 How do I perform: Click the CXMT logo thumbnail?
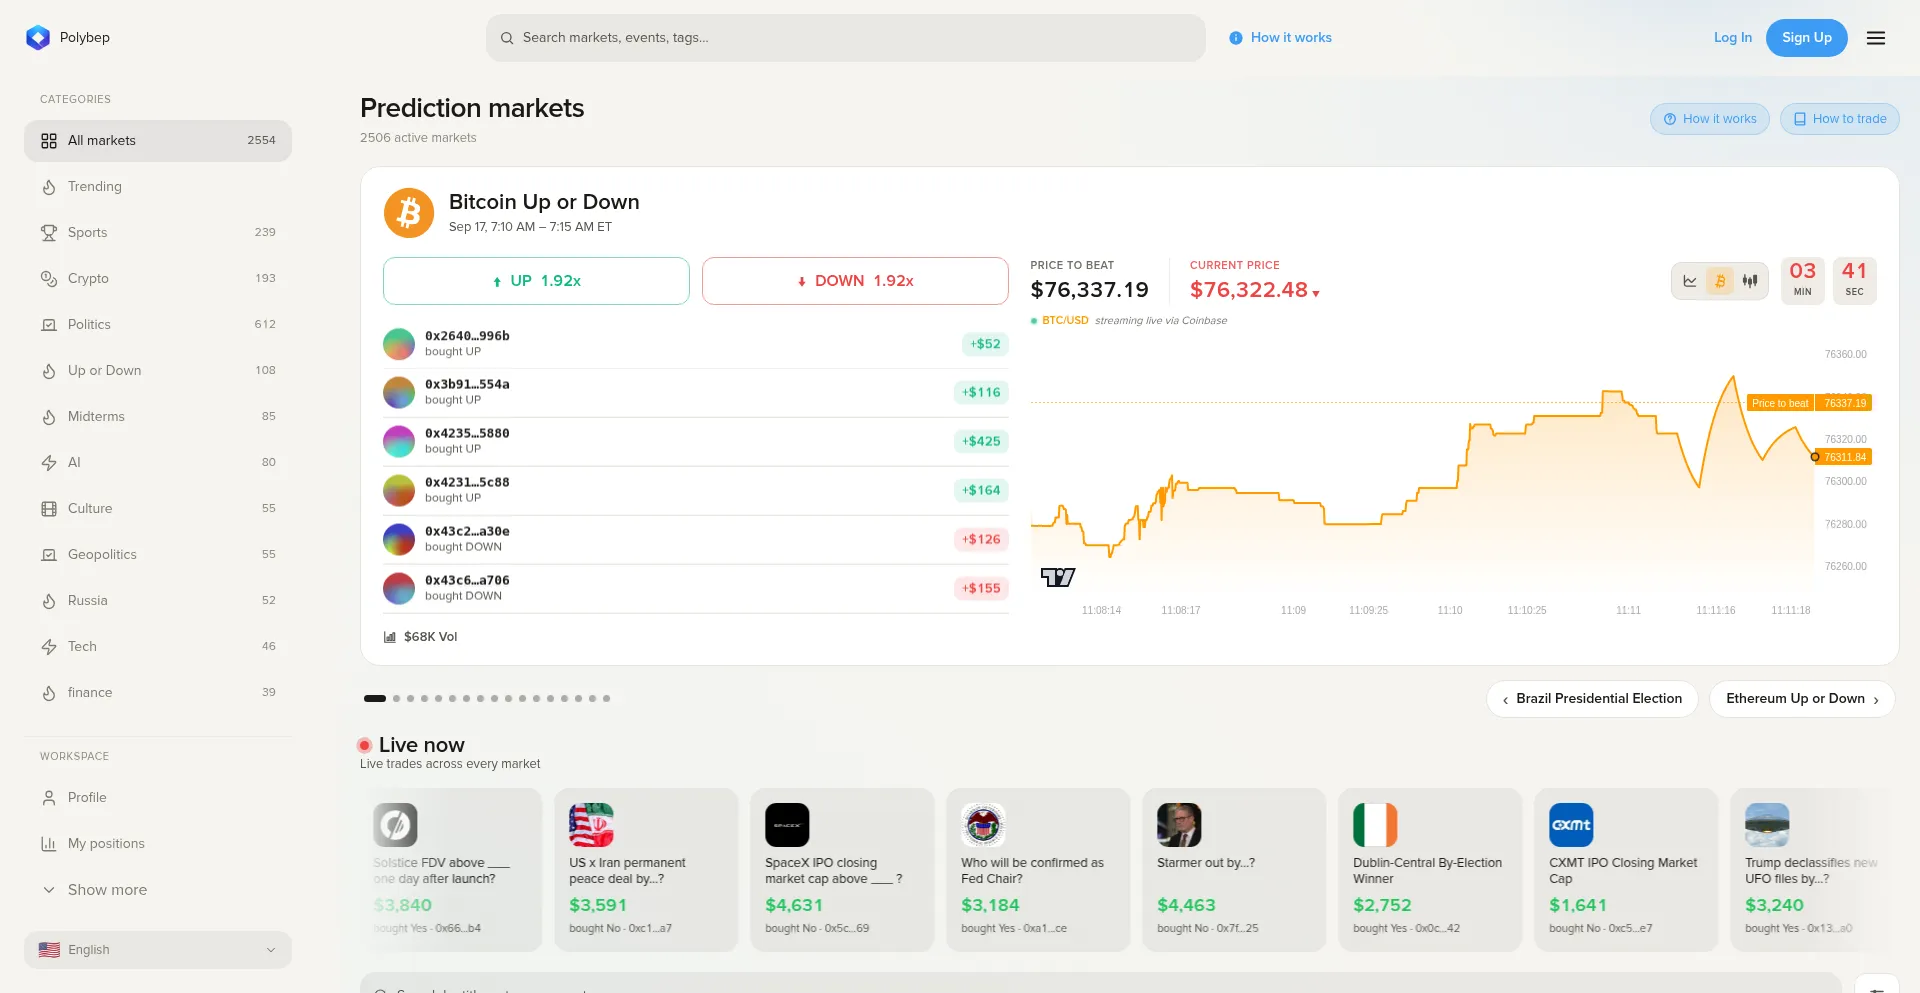[1571, 825]
